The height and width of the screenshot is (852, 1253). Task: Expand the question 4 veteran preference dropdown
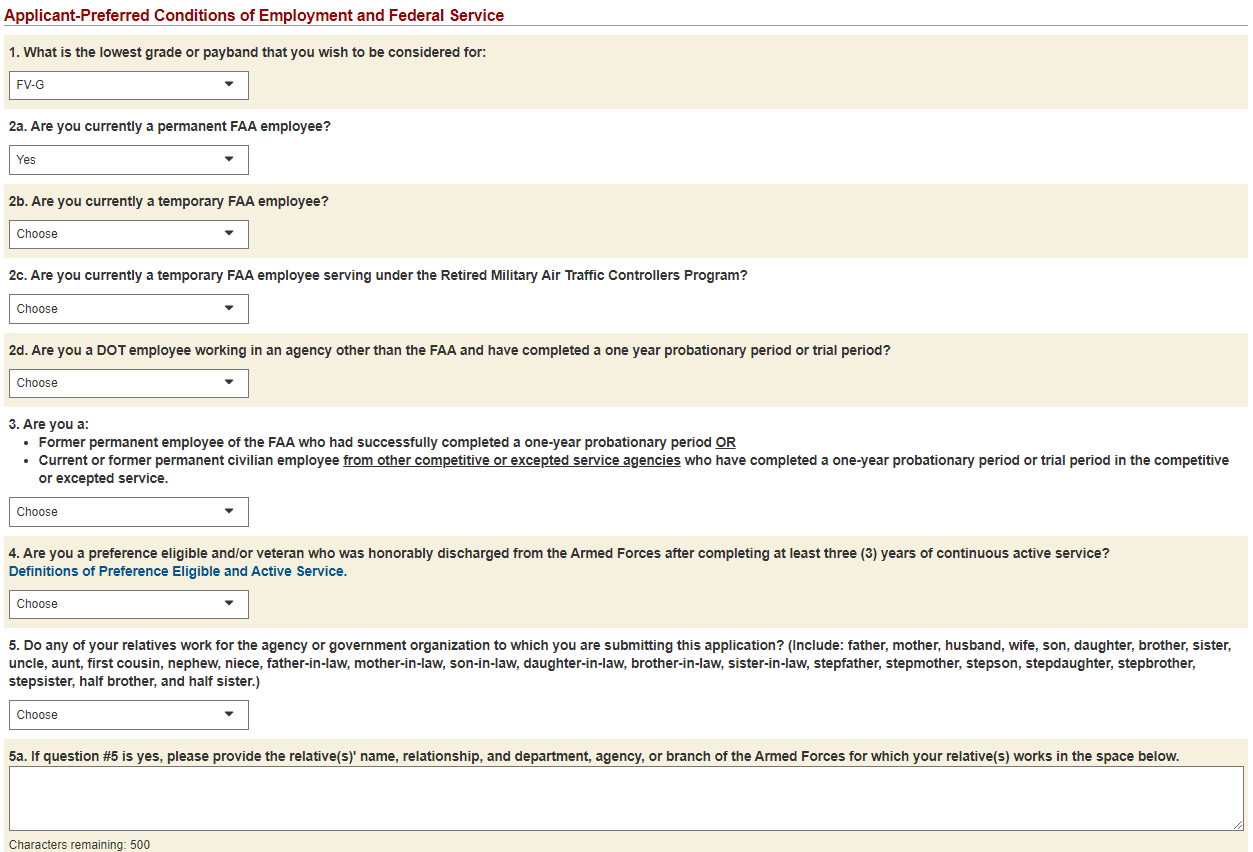[x=128, y=604]
